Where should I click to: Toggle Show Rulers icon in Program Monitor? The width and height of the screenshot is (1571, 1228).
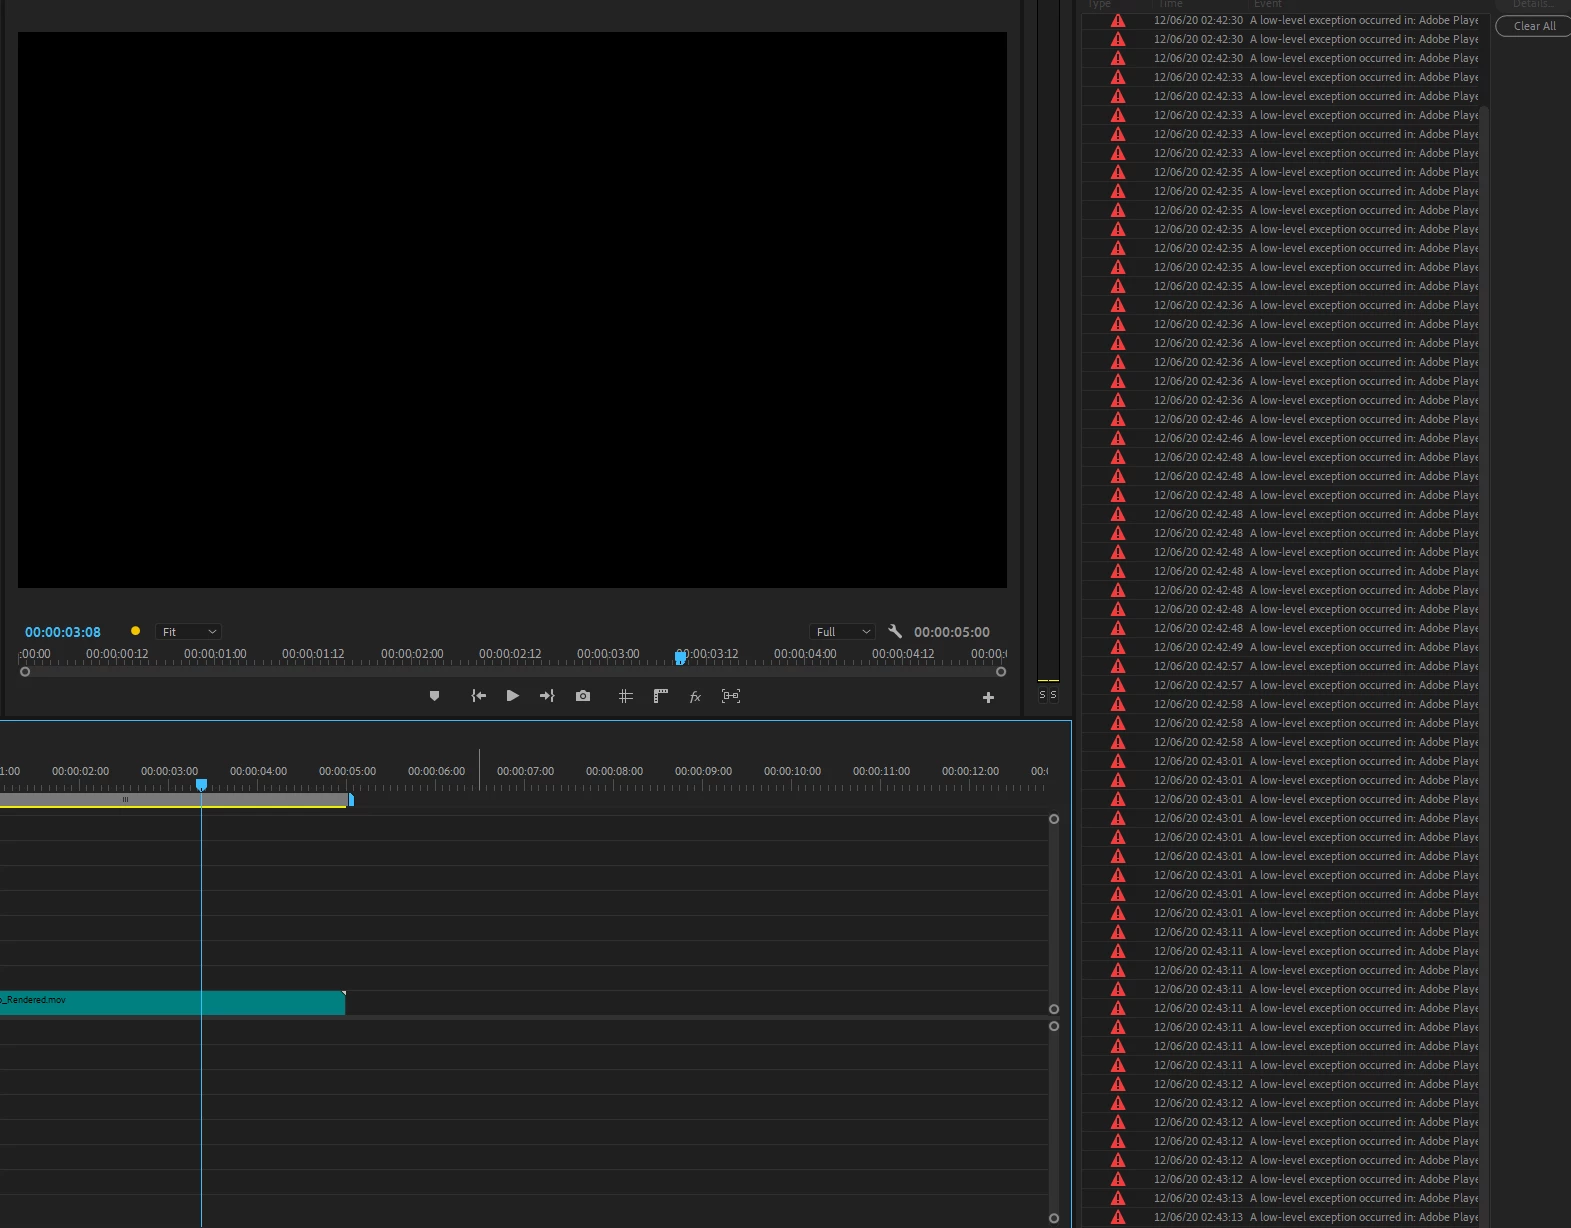coord(661,696)
